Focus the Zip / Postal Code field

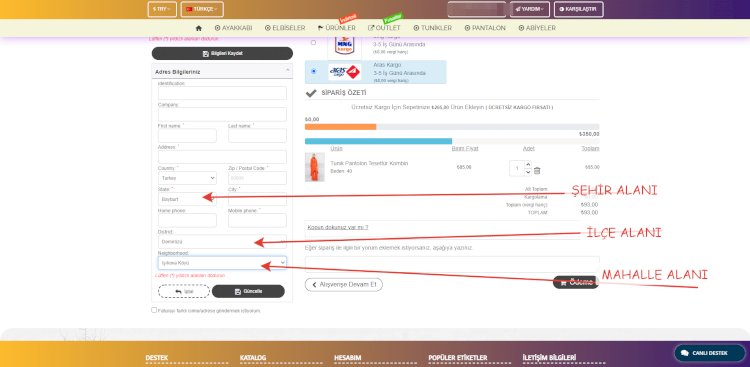tap(257, 178)
